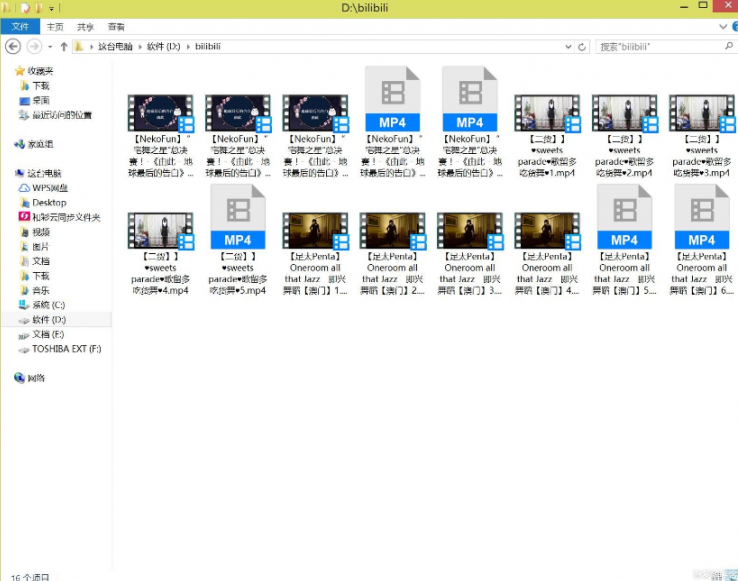Select 足太Penta Oneroom video 4 thumbnail
The height and width of the screenshot is (581, 738).
click(x=547, y=231)
